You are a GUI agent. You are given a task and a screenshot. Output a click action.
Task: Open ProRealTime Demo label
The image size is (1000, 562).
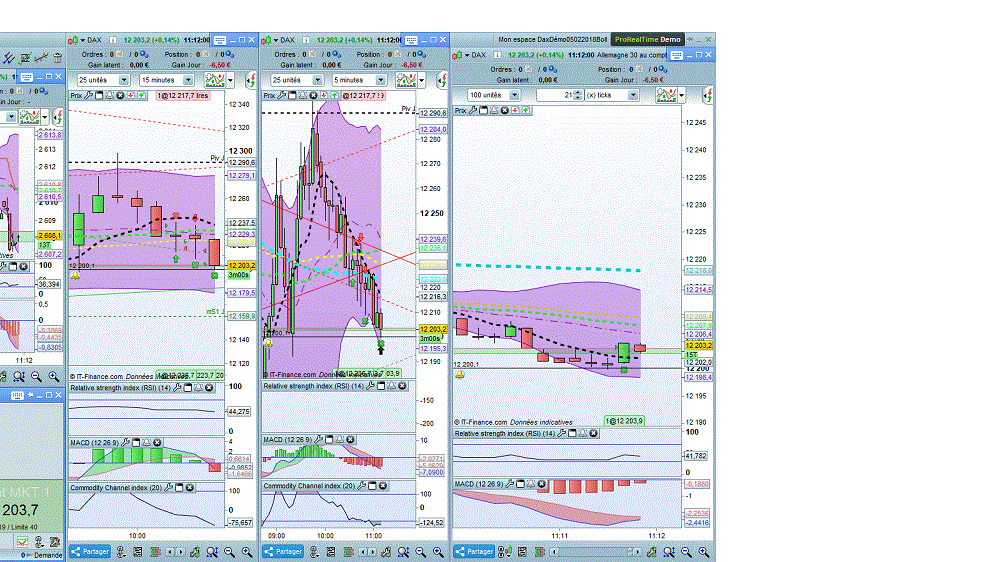[x=647, y=40]
